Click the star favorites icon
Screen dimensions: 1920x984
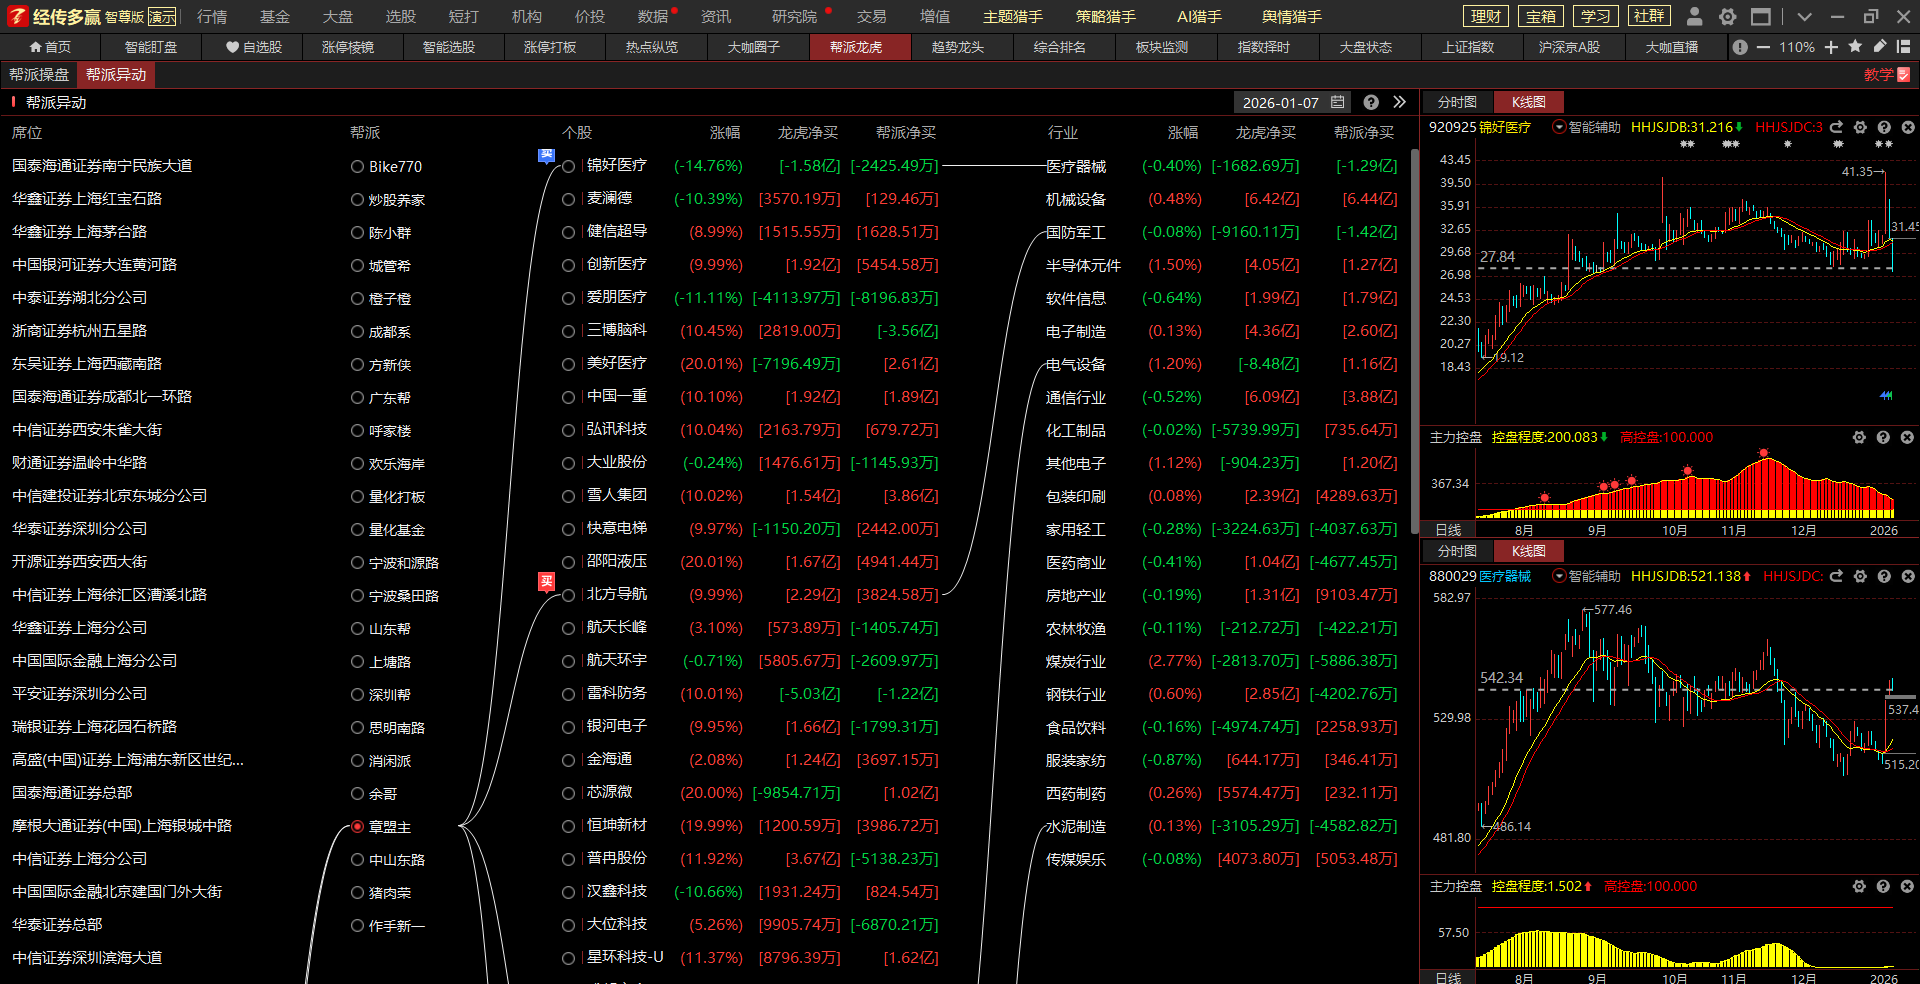[x=1855, y=47]
